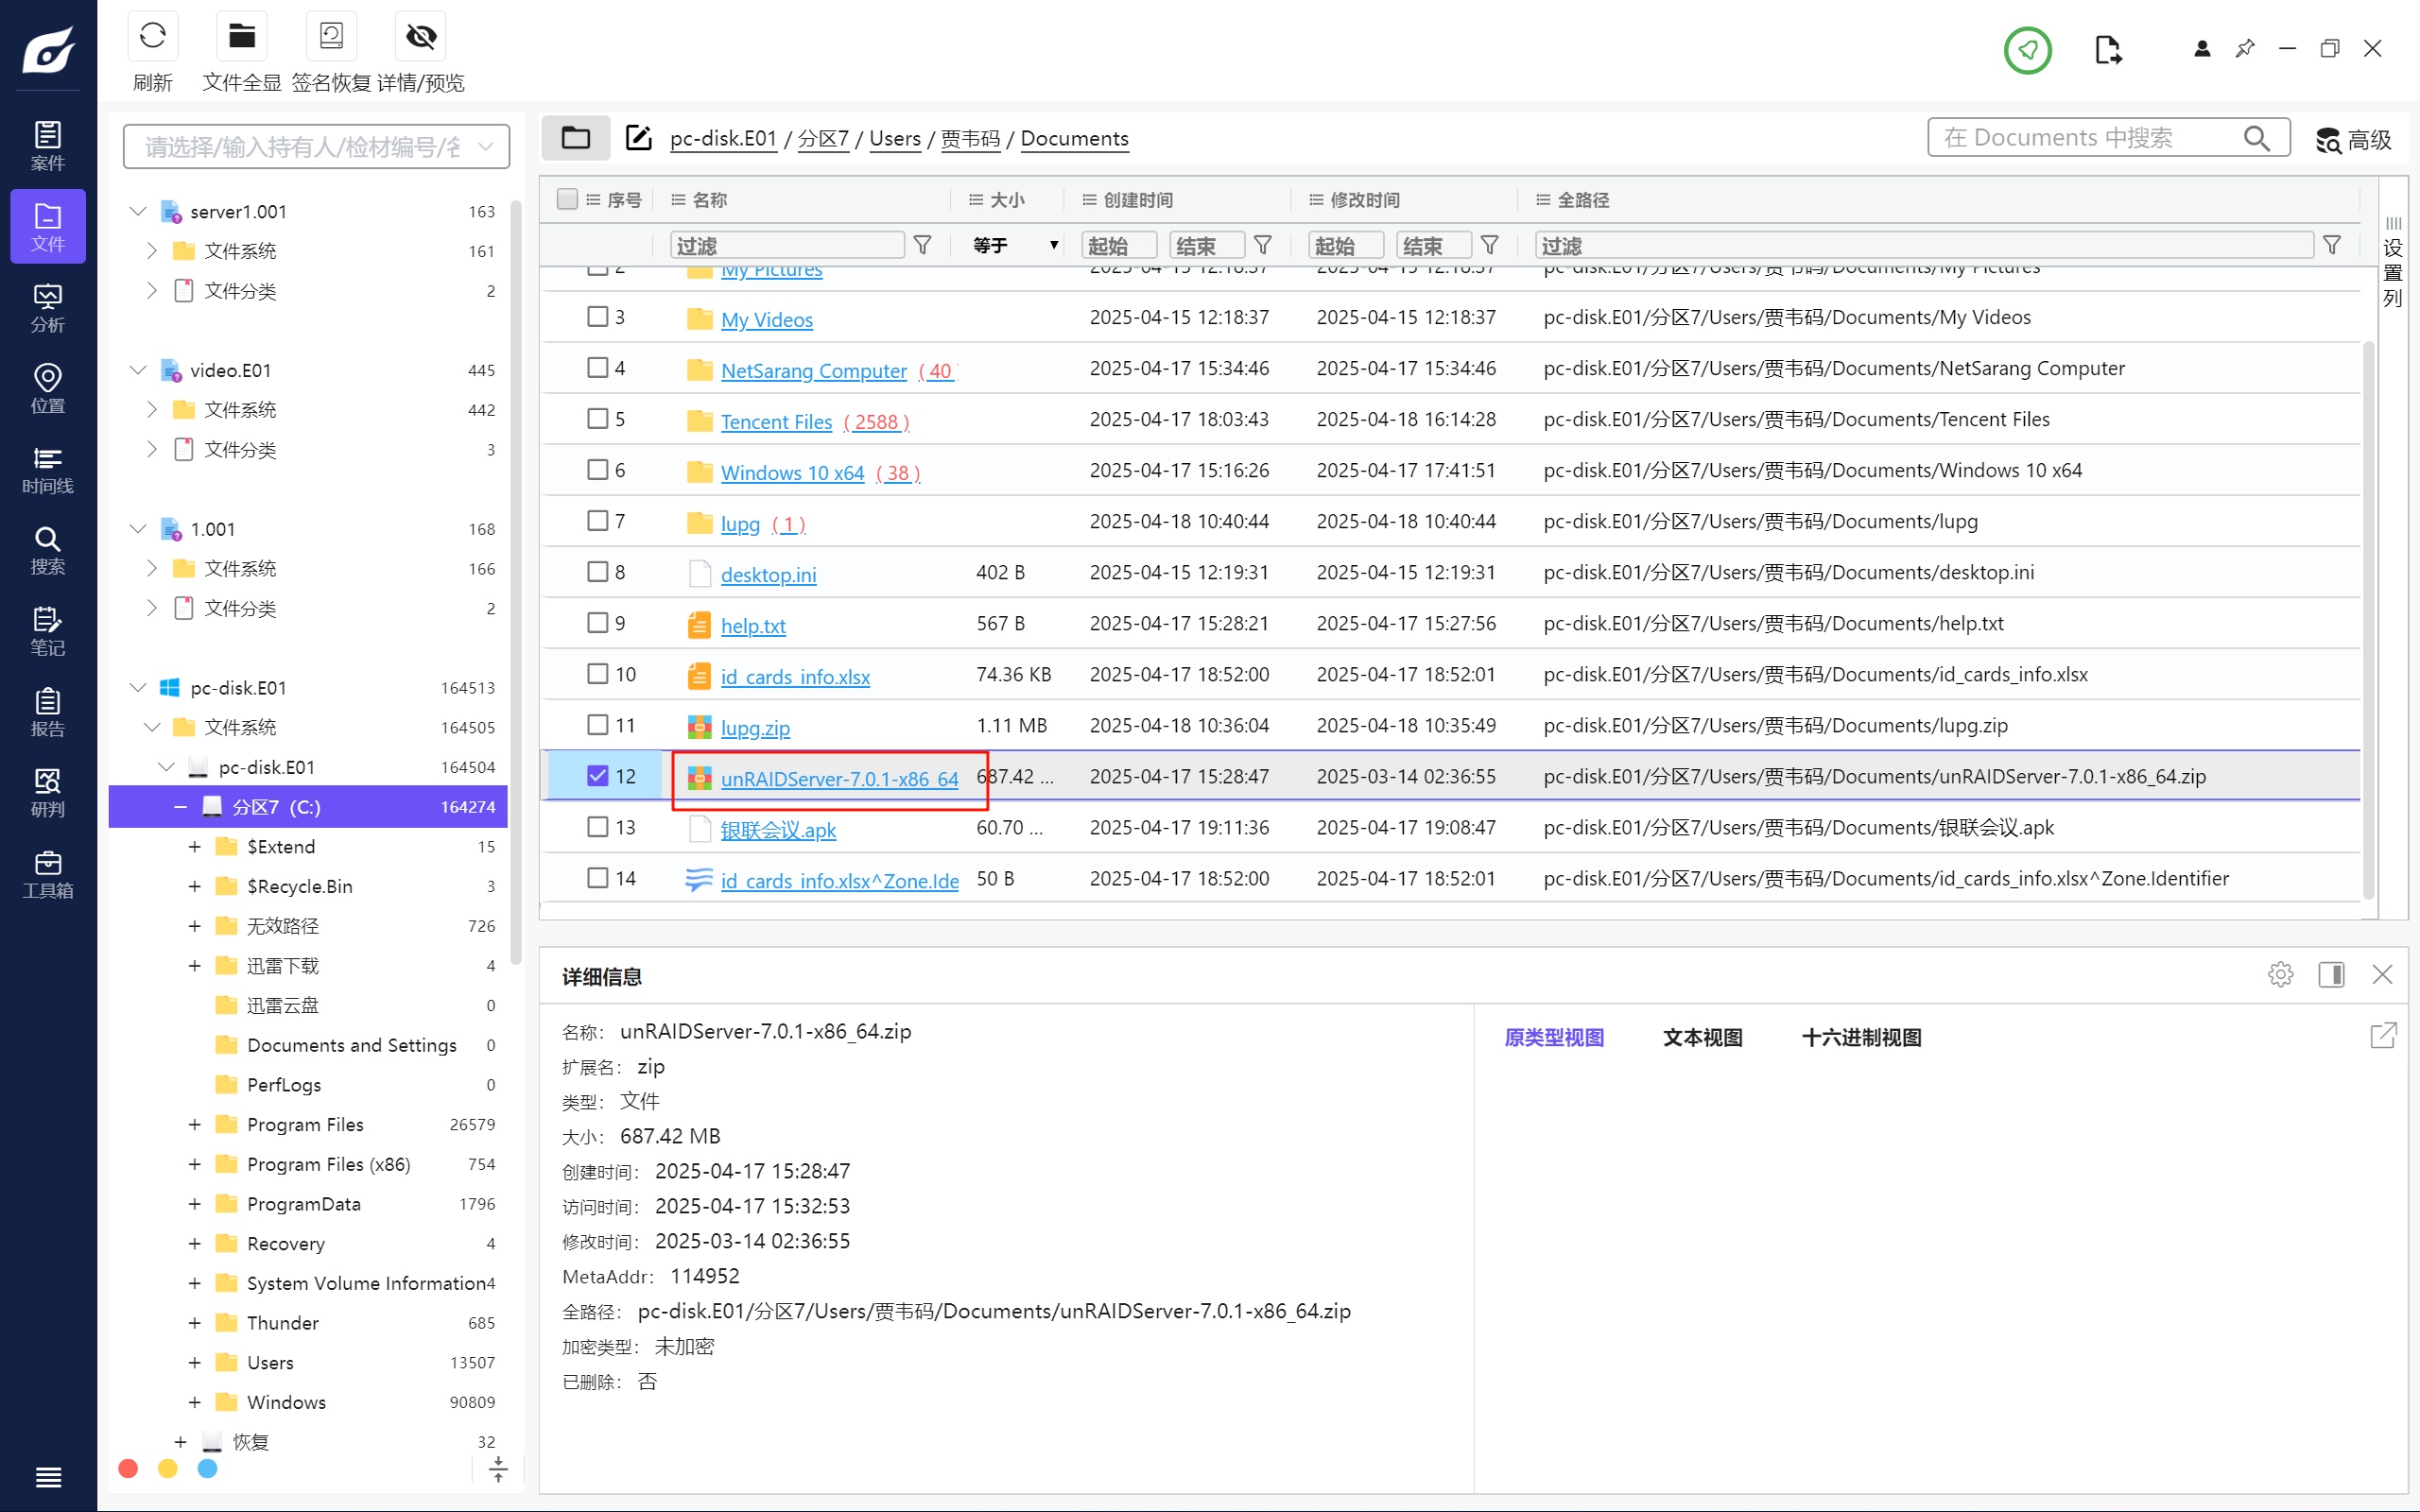Click the green shield icon at the top right
The image size is (2420, 1512).
pyautogui.click(x=2027, y=49)
